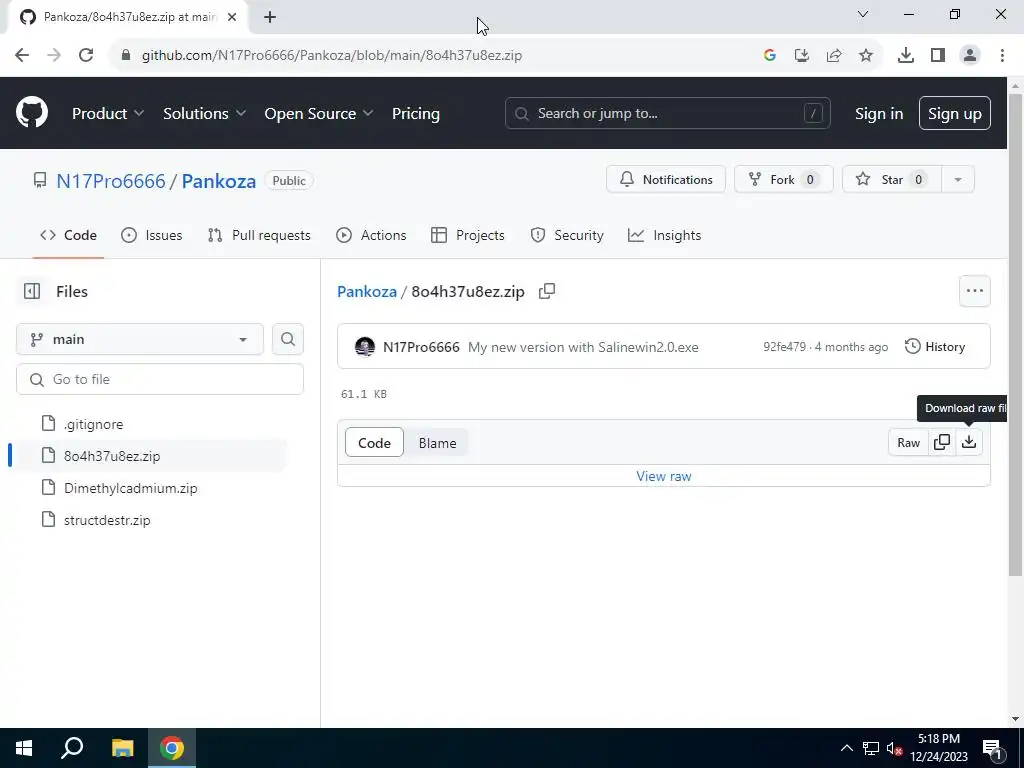Select the Code view toggle

[374, 443]
